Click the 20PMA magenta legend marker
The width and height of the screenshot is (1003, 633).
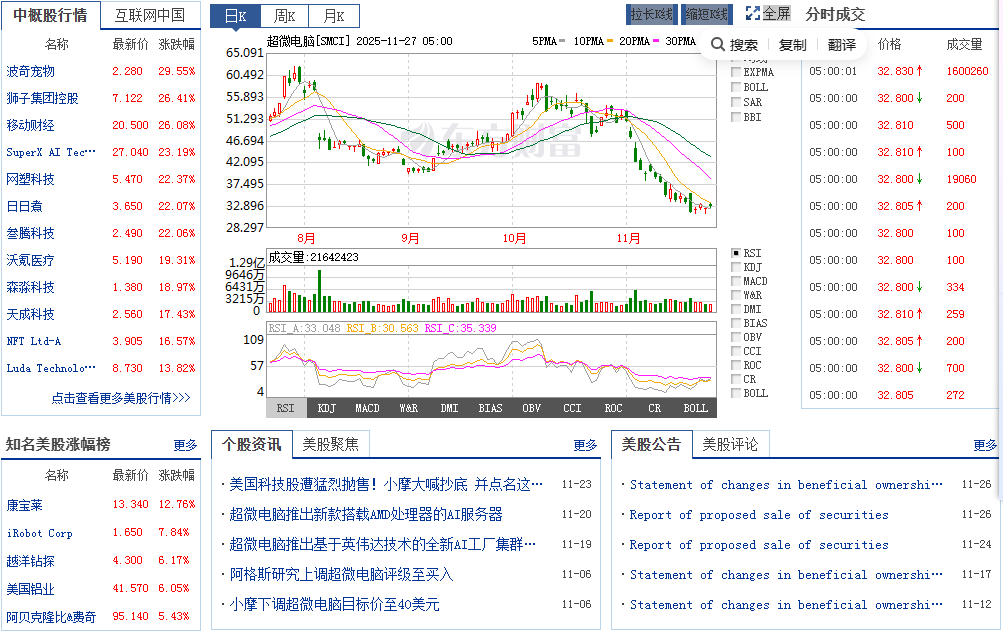(x=655, y=41)
